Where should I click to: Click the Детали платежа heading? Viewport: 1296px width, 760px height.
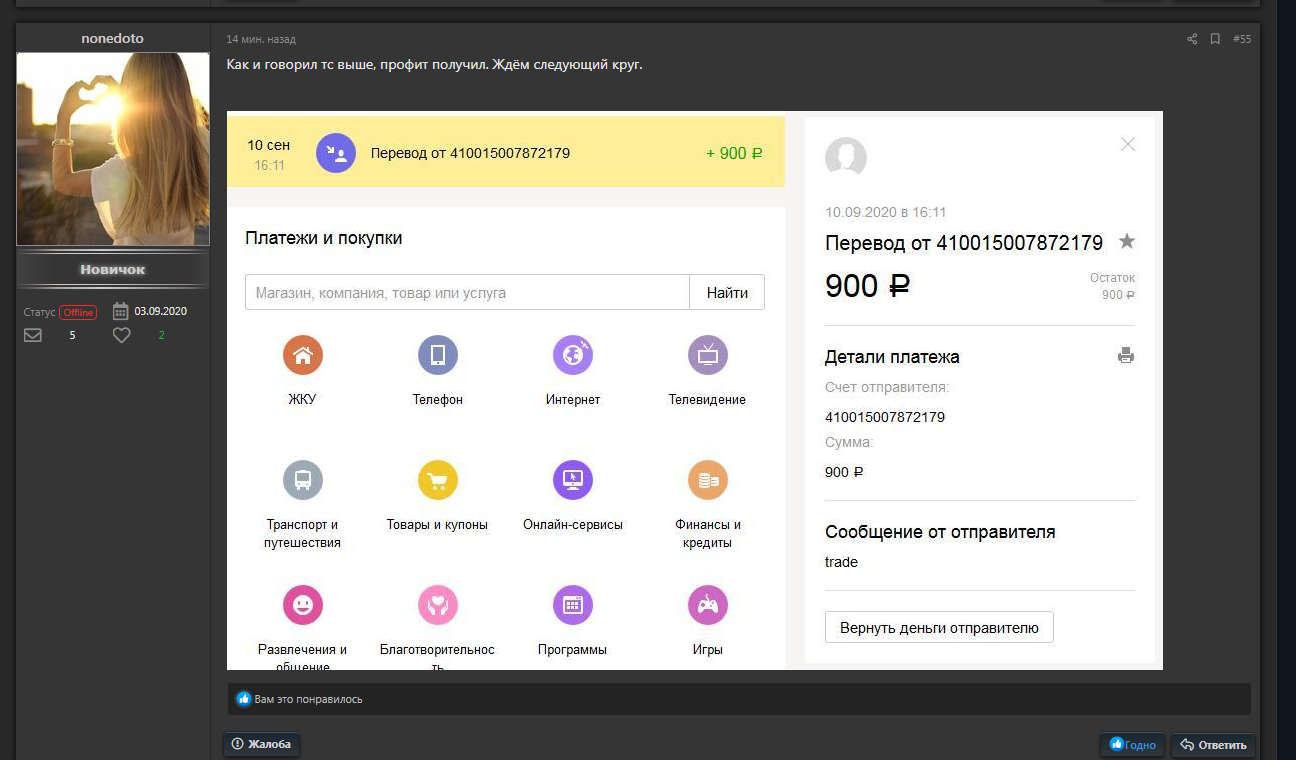892,357
